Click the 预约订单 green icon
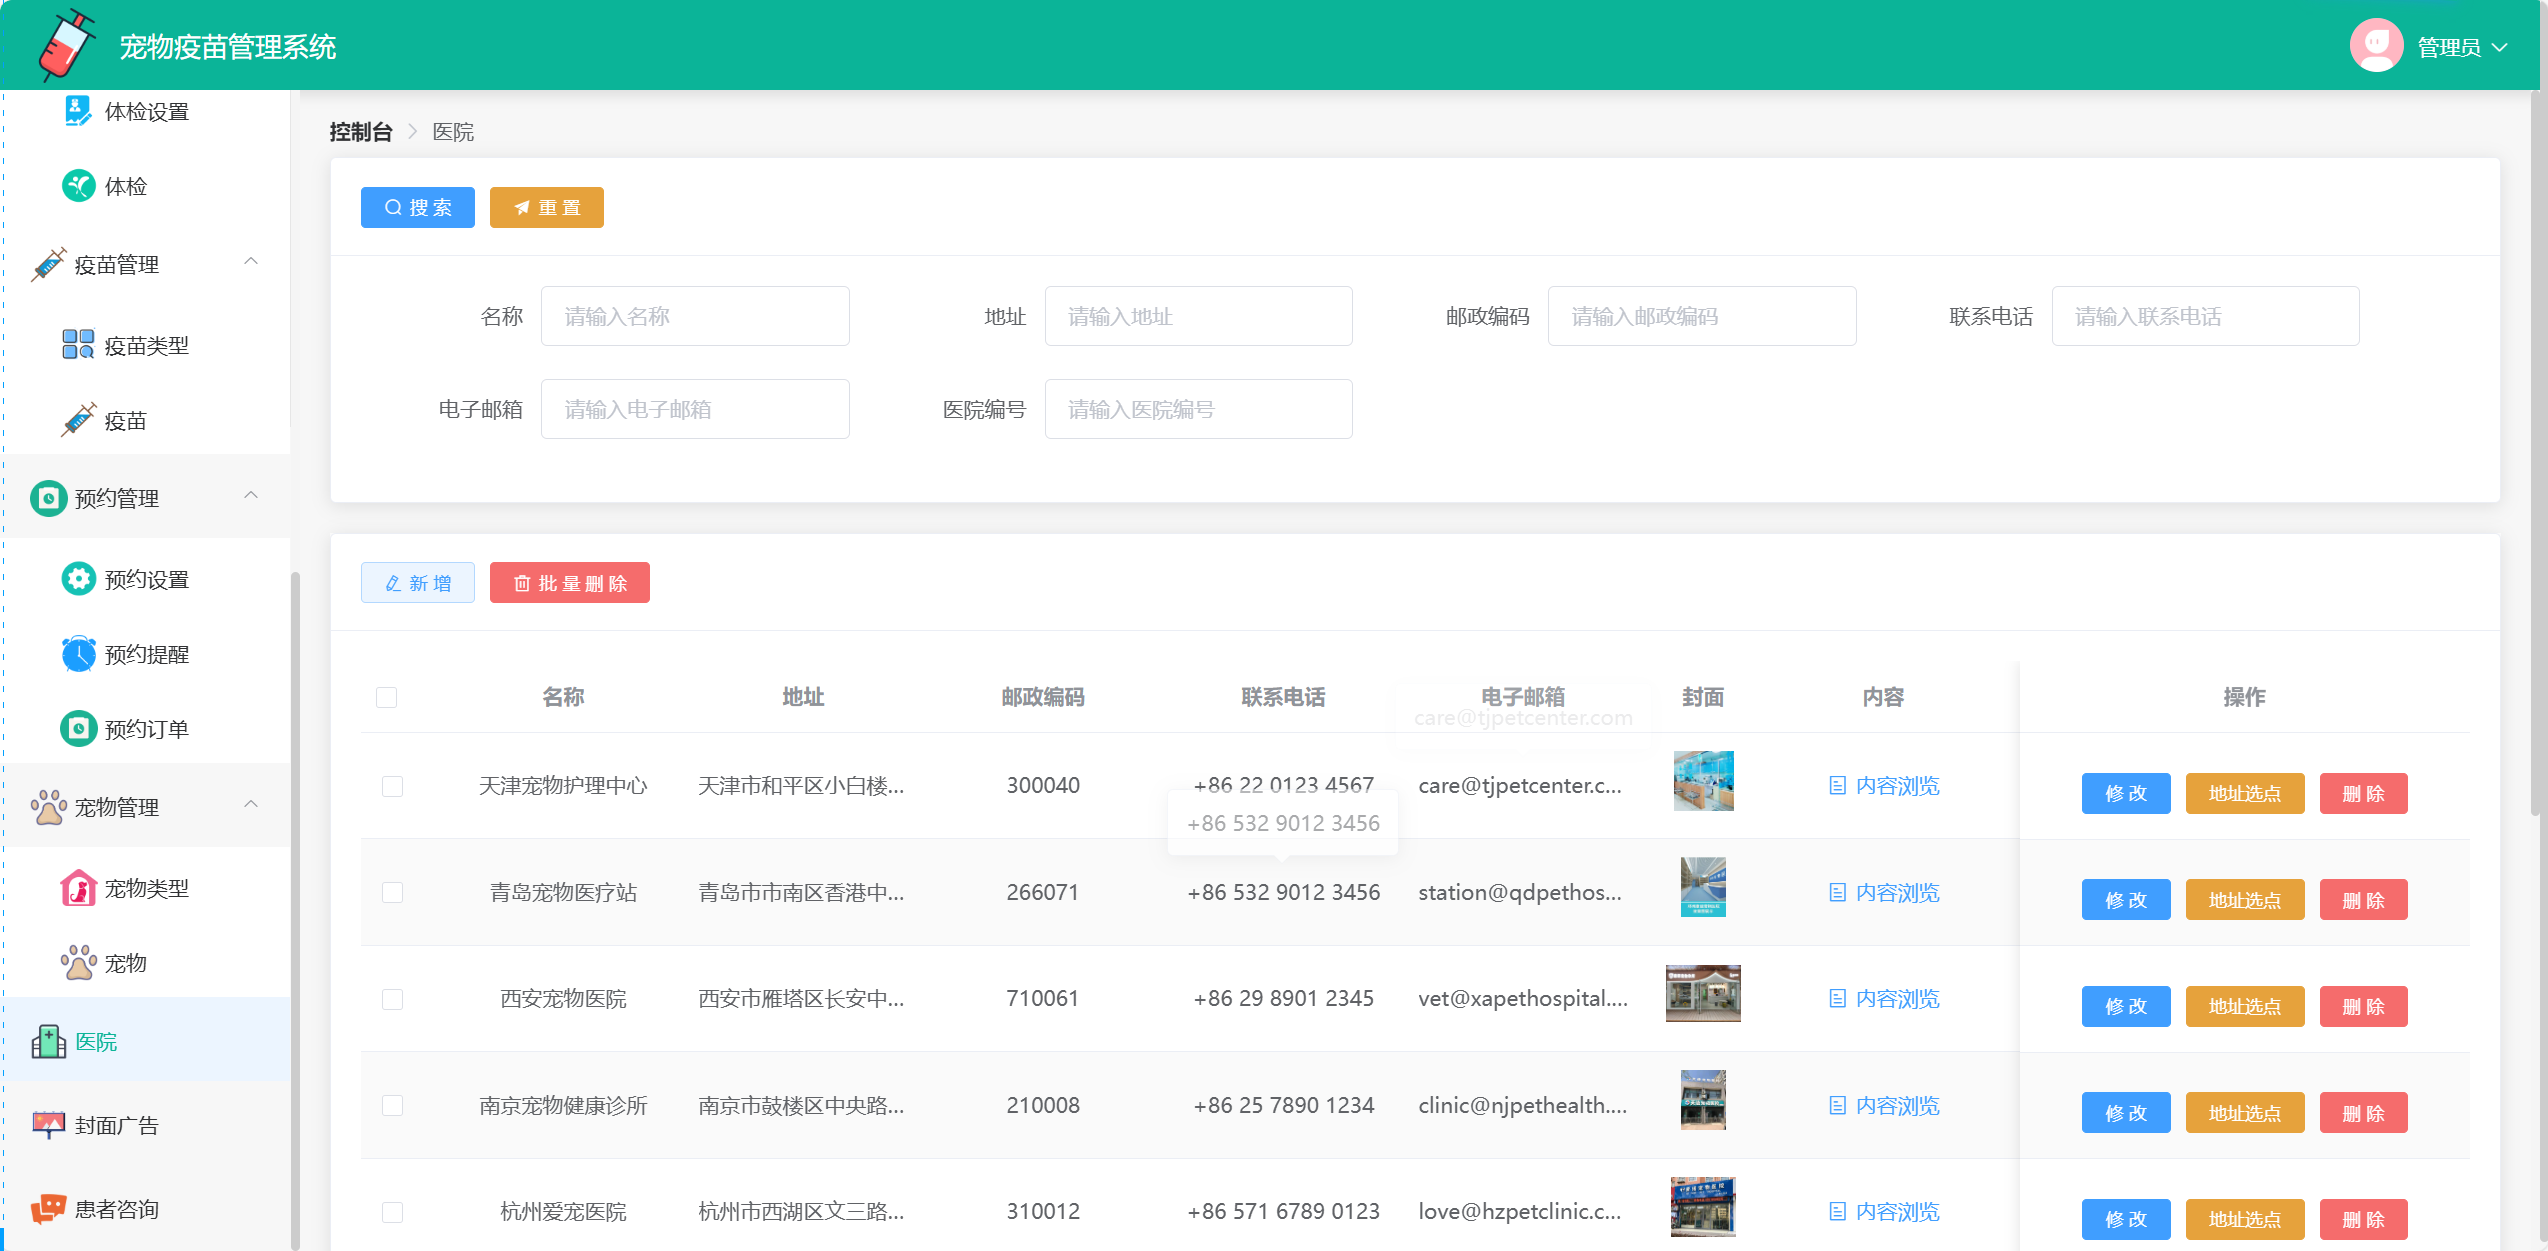This screenshot has width=2548, height=1251. pyautogui.click(x=78, y=729)
